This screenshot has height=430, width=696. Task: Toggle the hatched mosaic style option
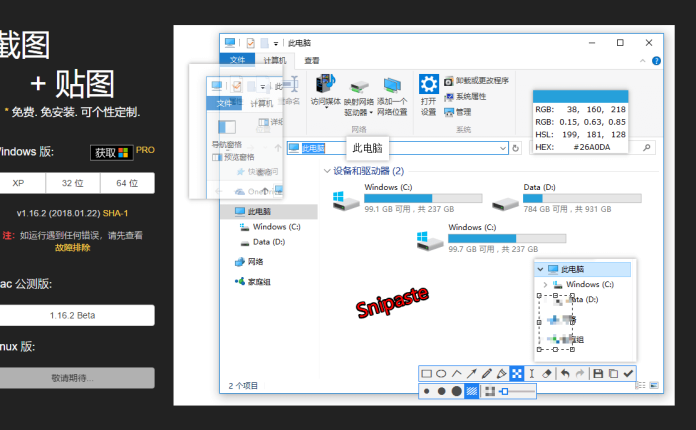click(471, 391)
